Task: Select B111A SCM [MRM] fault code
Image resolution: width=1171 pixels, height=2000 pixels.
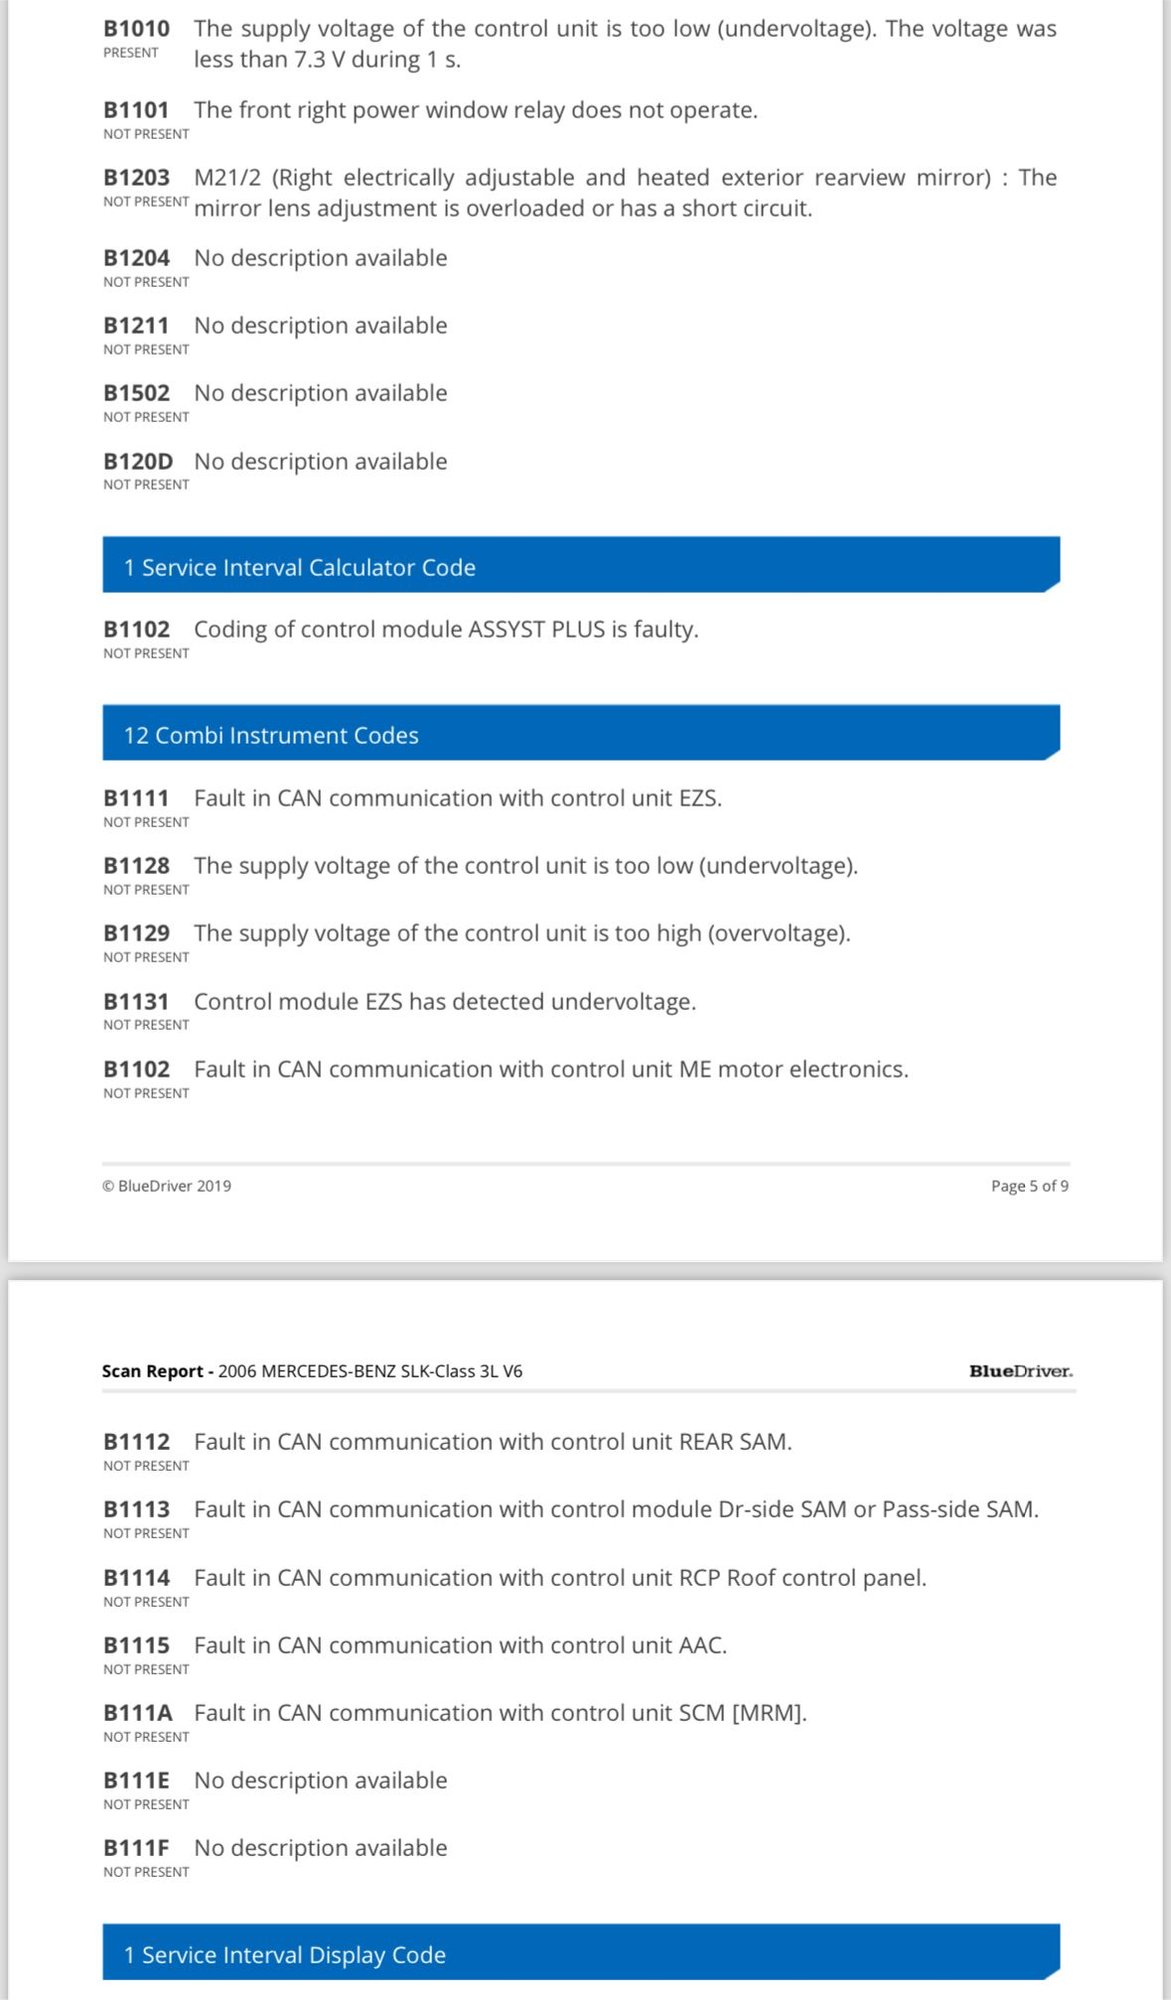Action: pyautogui.click(x=455, y=1722)
